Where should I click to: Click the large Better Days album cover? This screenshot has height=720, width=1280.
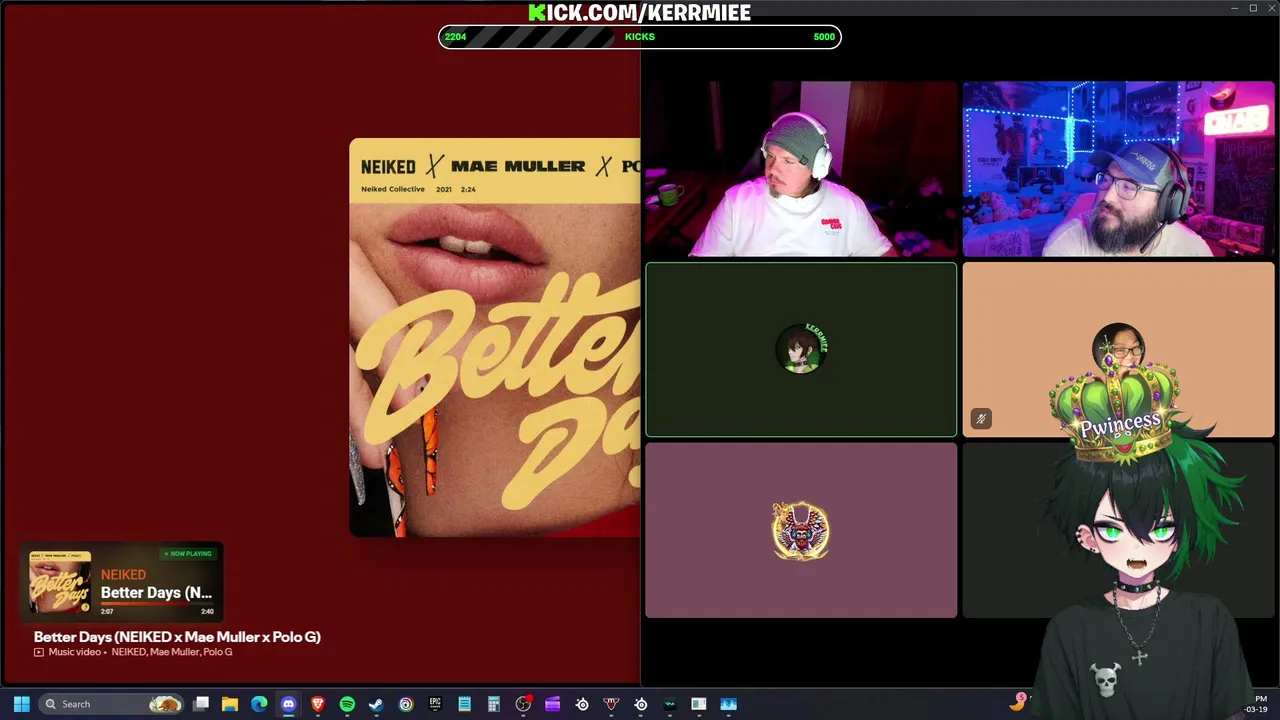coord(495,337)
